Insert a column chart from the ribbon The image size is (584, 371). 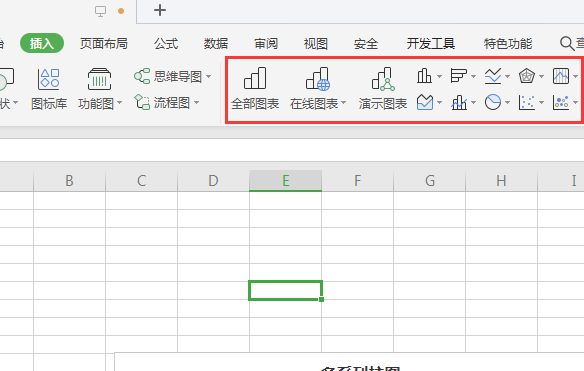point(424,76)
